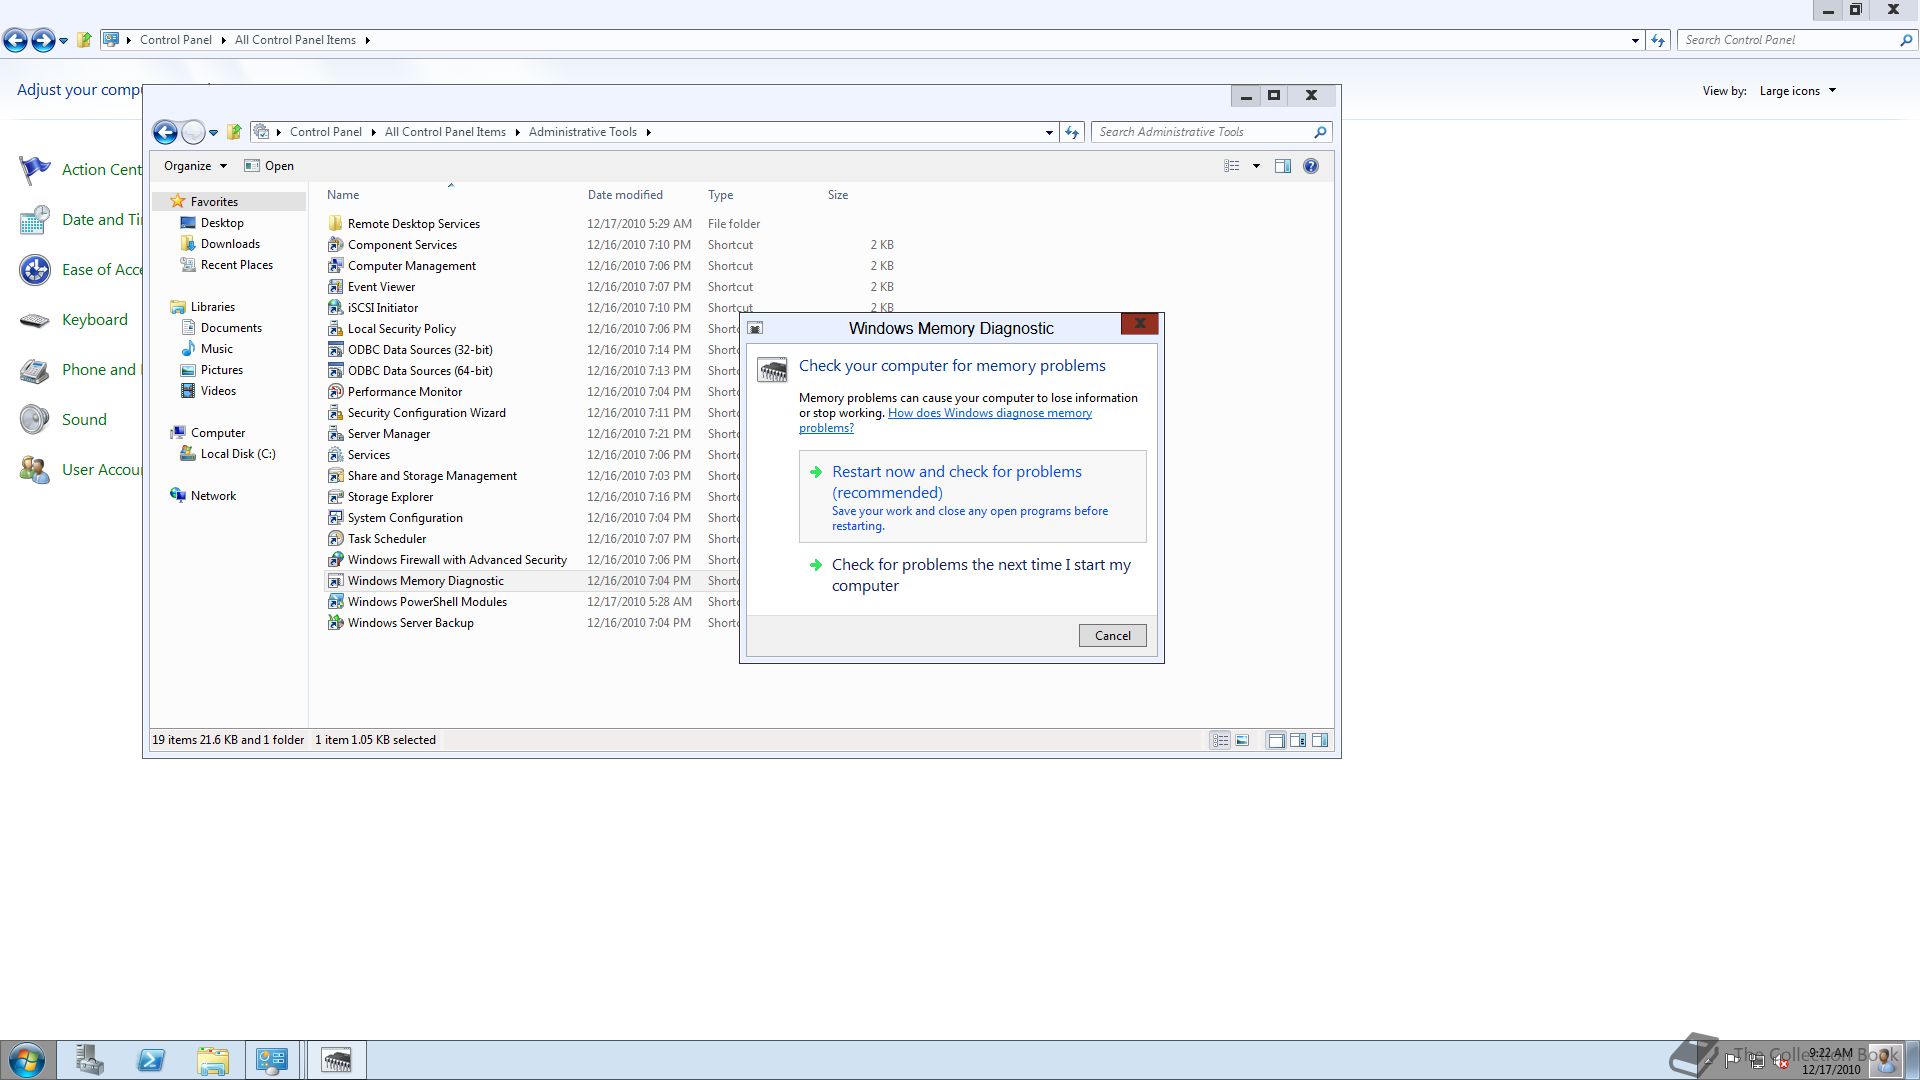The width and height of the screenshot is (1920, 1080).
Task: Open the Component Services shortcut icon
Action: tap(336, 245)
